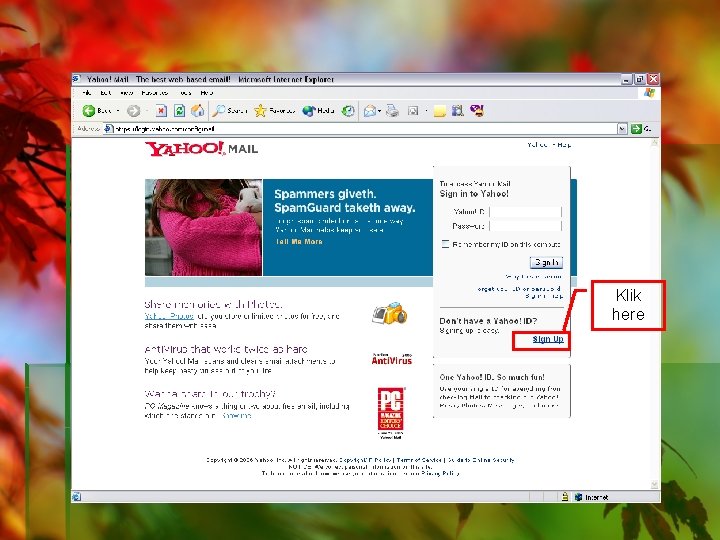720x540 pixels.
Task: Click the page icon in address bar
Action: pyautogui.click(x=108, y=129)
